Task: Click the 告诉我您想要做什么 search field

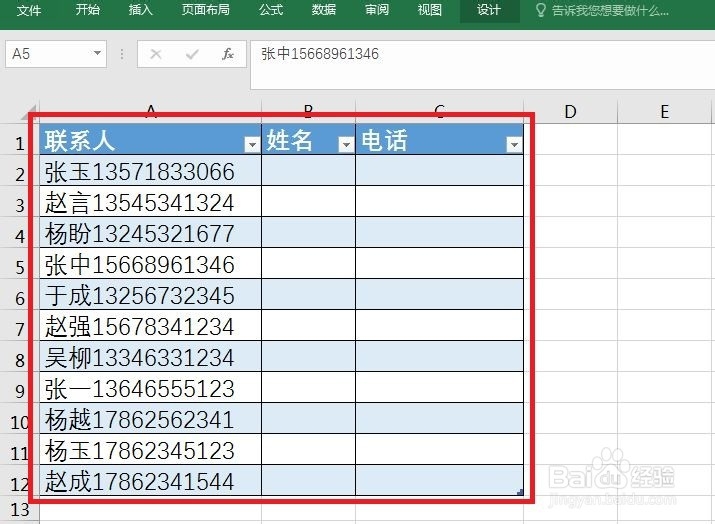Action: click(x=610, y=10)
